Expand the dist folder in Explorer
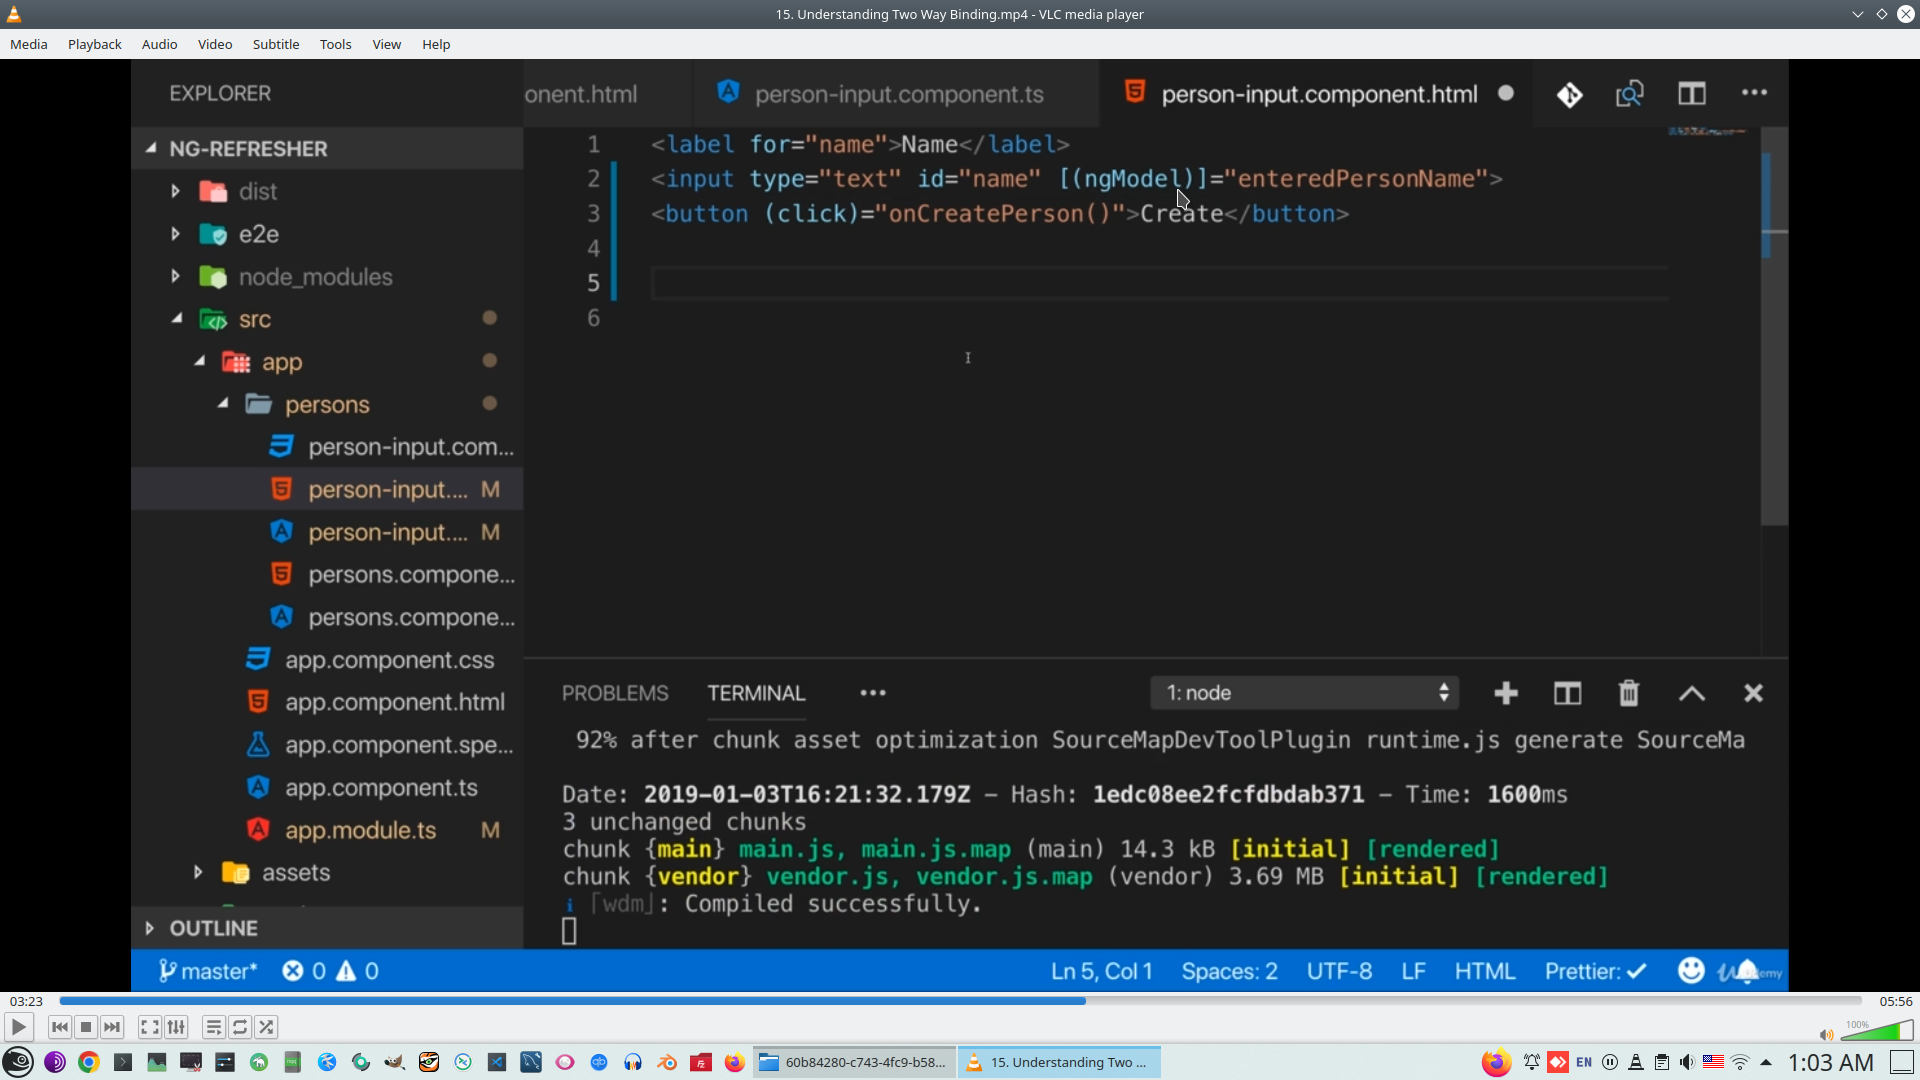Viewport: 1920px width, 1080px height. click(175, 191)
